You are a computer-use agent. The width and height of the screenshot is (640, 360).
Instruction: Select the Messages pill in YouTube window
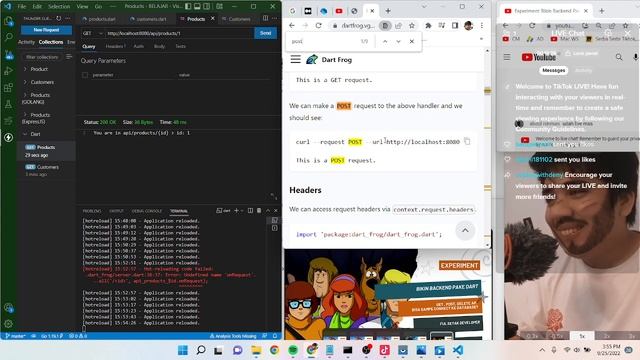click(x=553, y=70)
